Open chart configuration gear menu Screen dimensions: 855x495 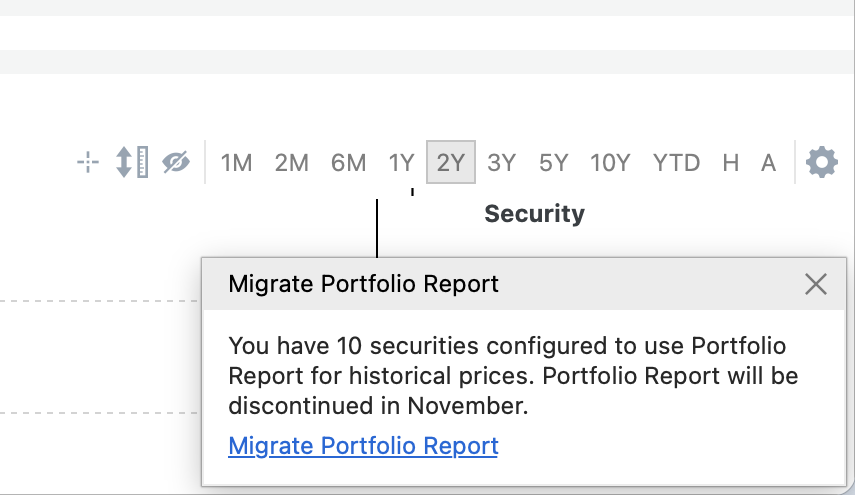(821, 162)
